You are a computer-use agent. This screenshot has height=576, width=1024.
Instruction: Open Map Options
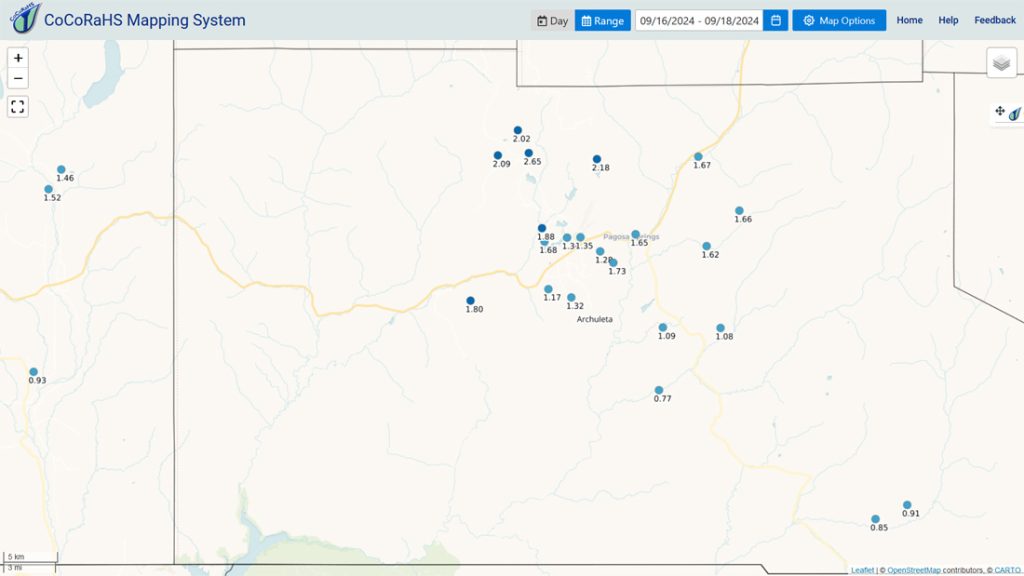(x=839, y=20)
